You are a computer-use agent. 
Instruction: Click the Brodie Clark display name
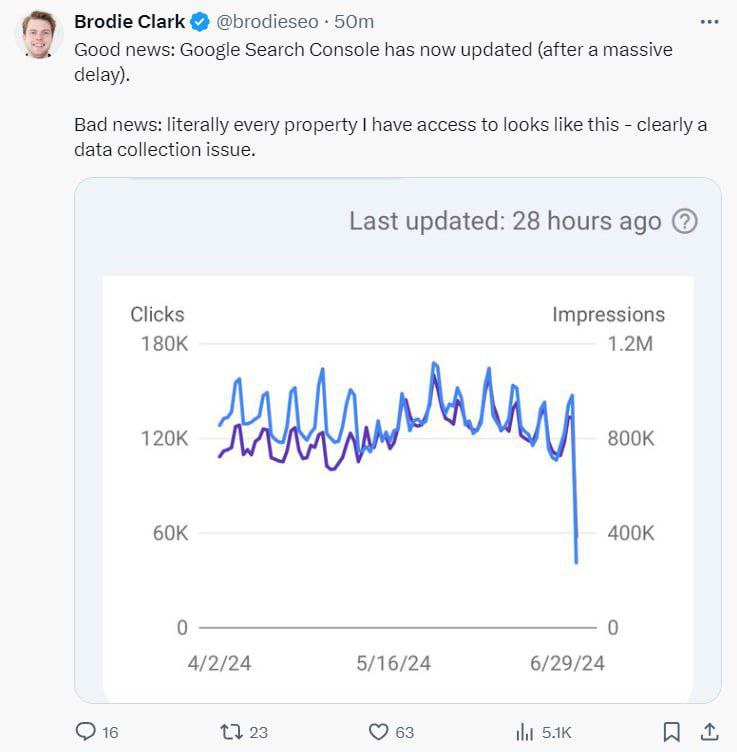[x=129, y=22]
